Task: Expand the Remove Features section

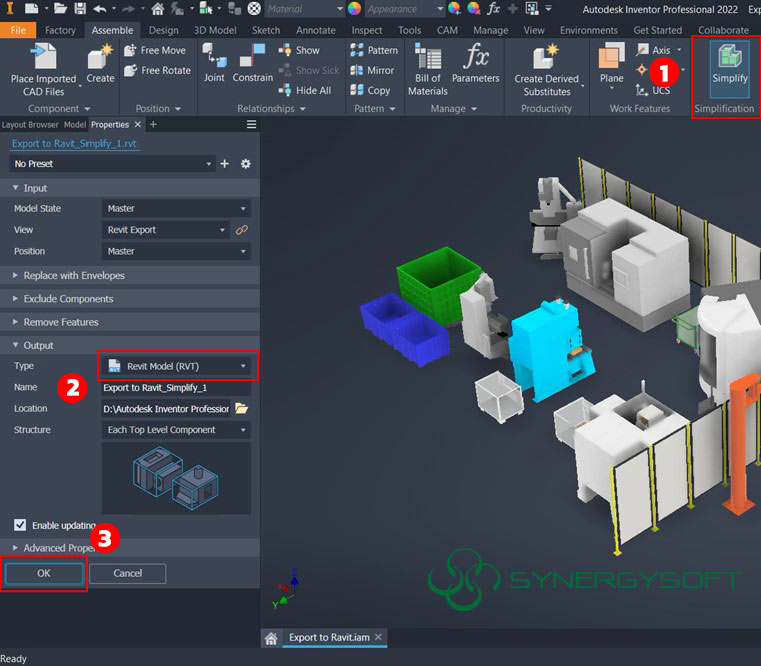Action: tap(130, 322)
